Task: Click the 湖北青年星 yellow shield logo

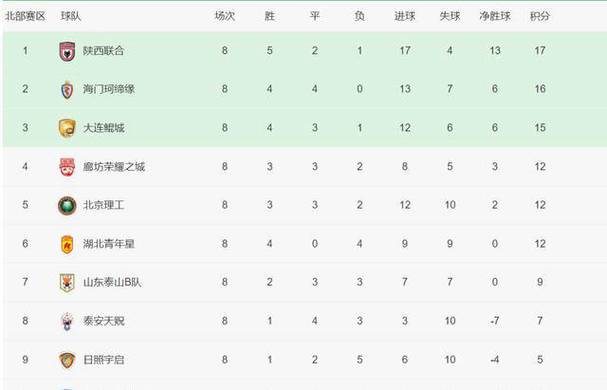Action: coord(67,244)
